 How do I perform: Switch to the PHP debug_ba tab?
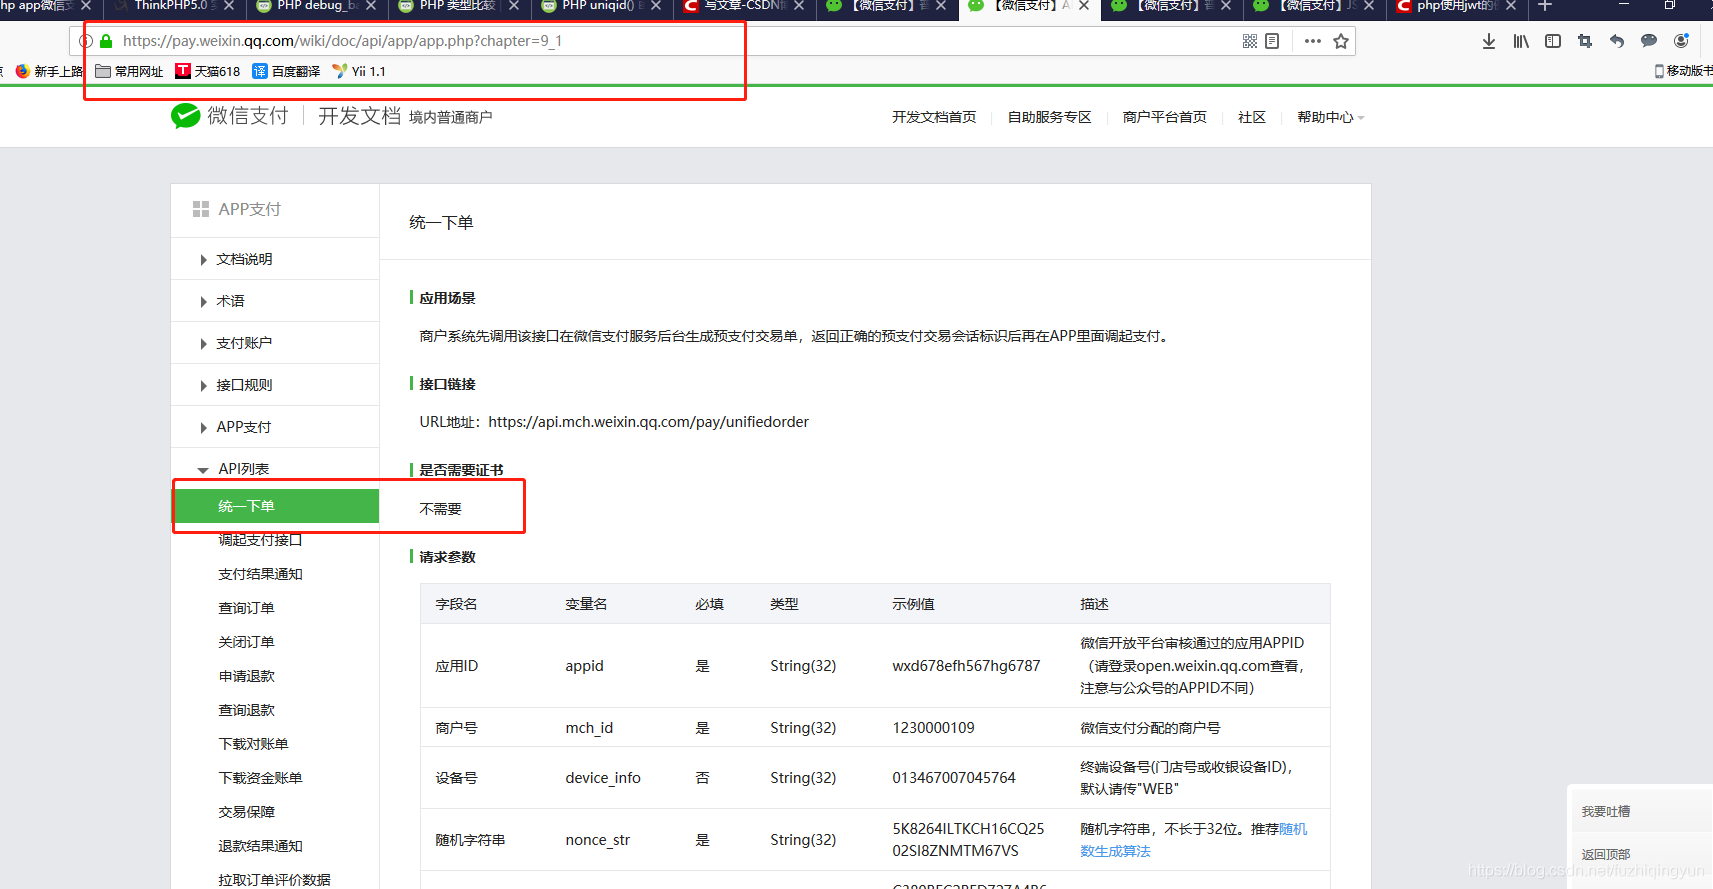point(317,6)
